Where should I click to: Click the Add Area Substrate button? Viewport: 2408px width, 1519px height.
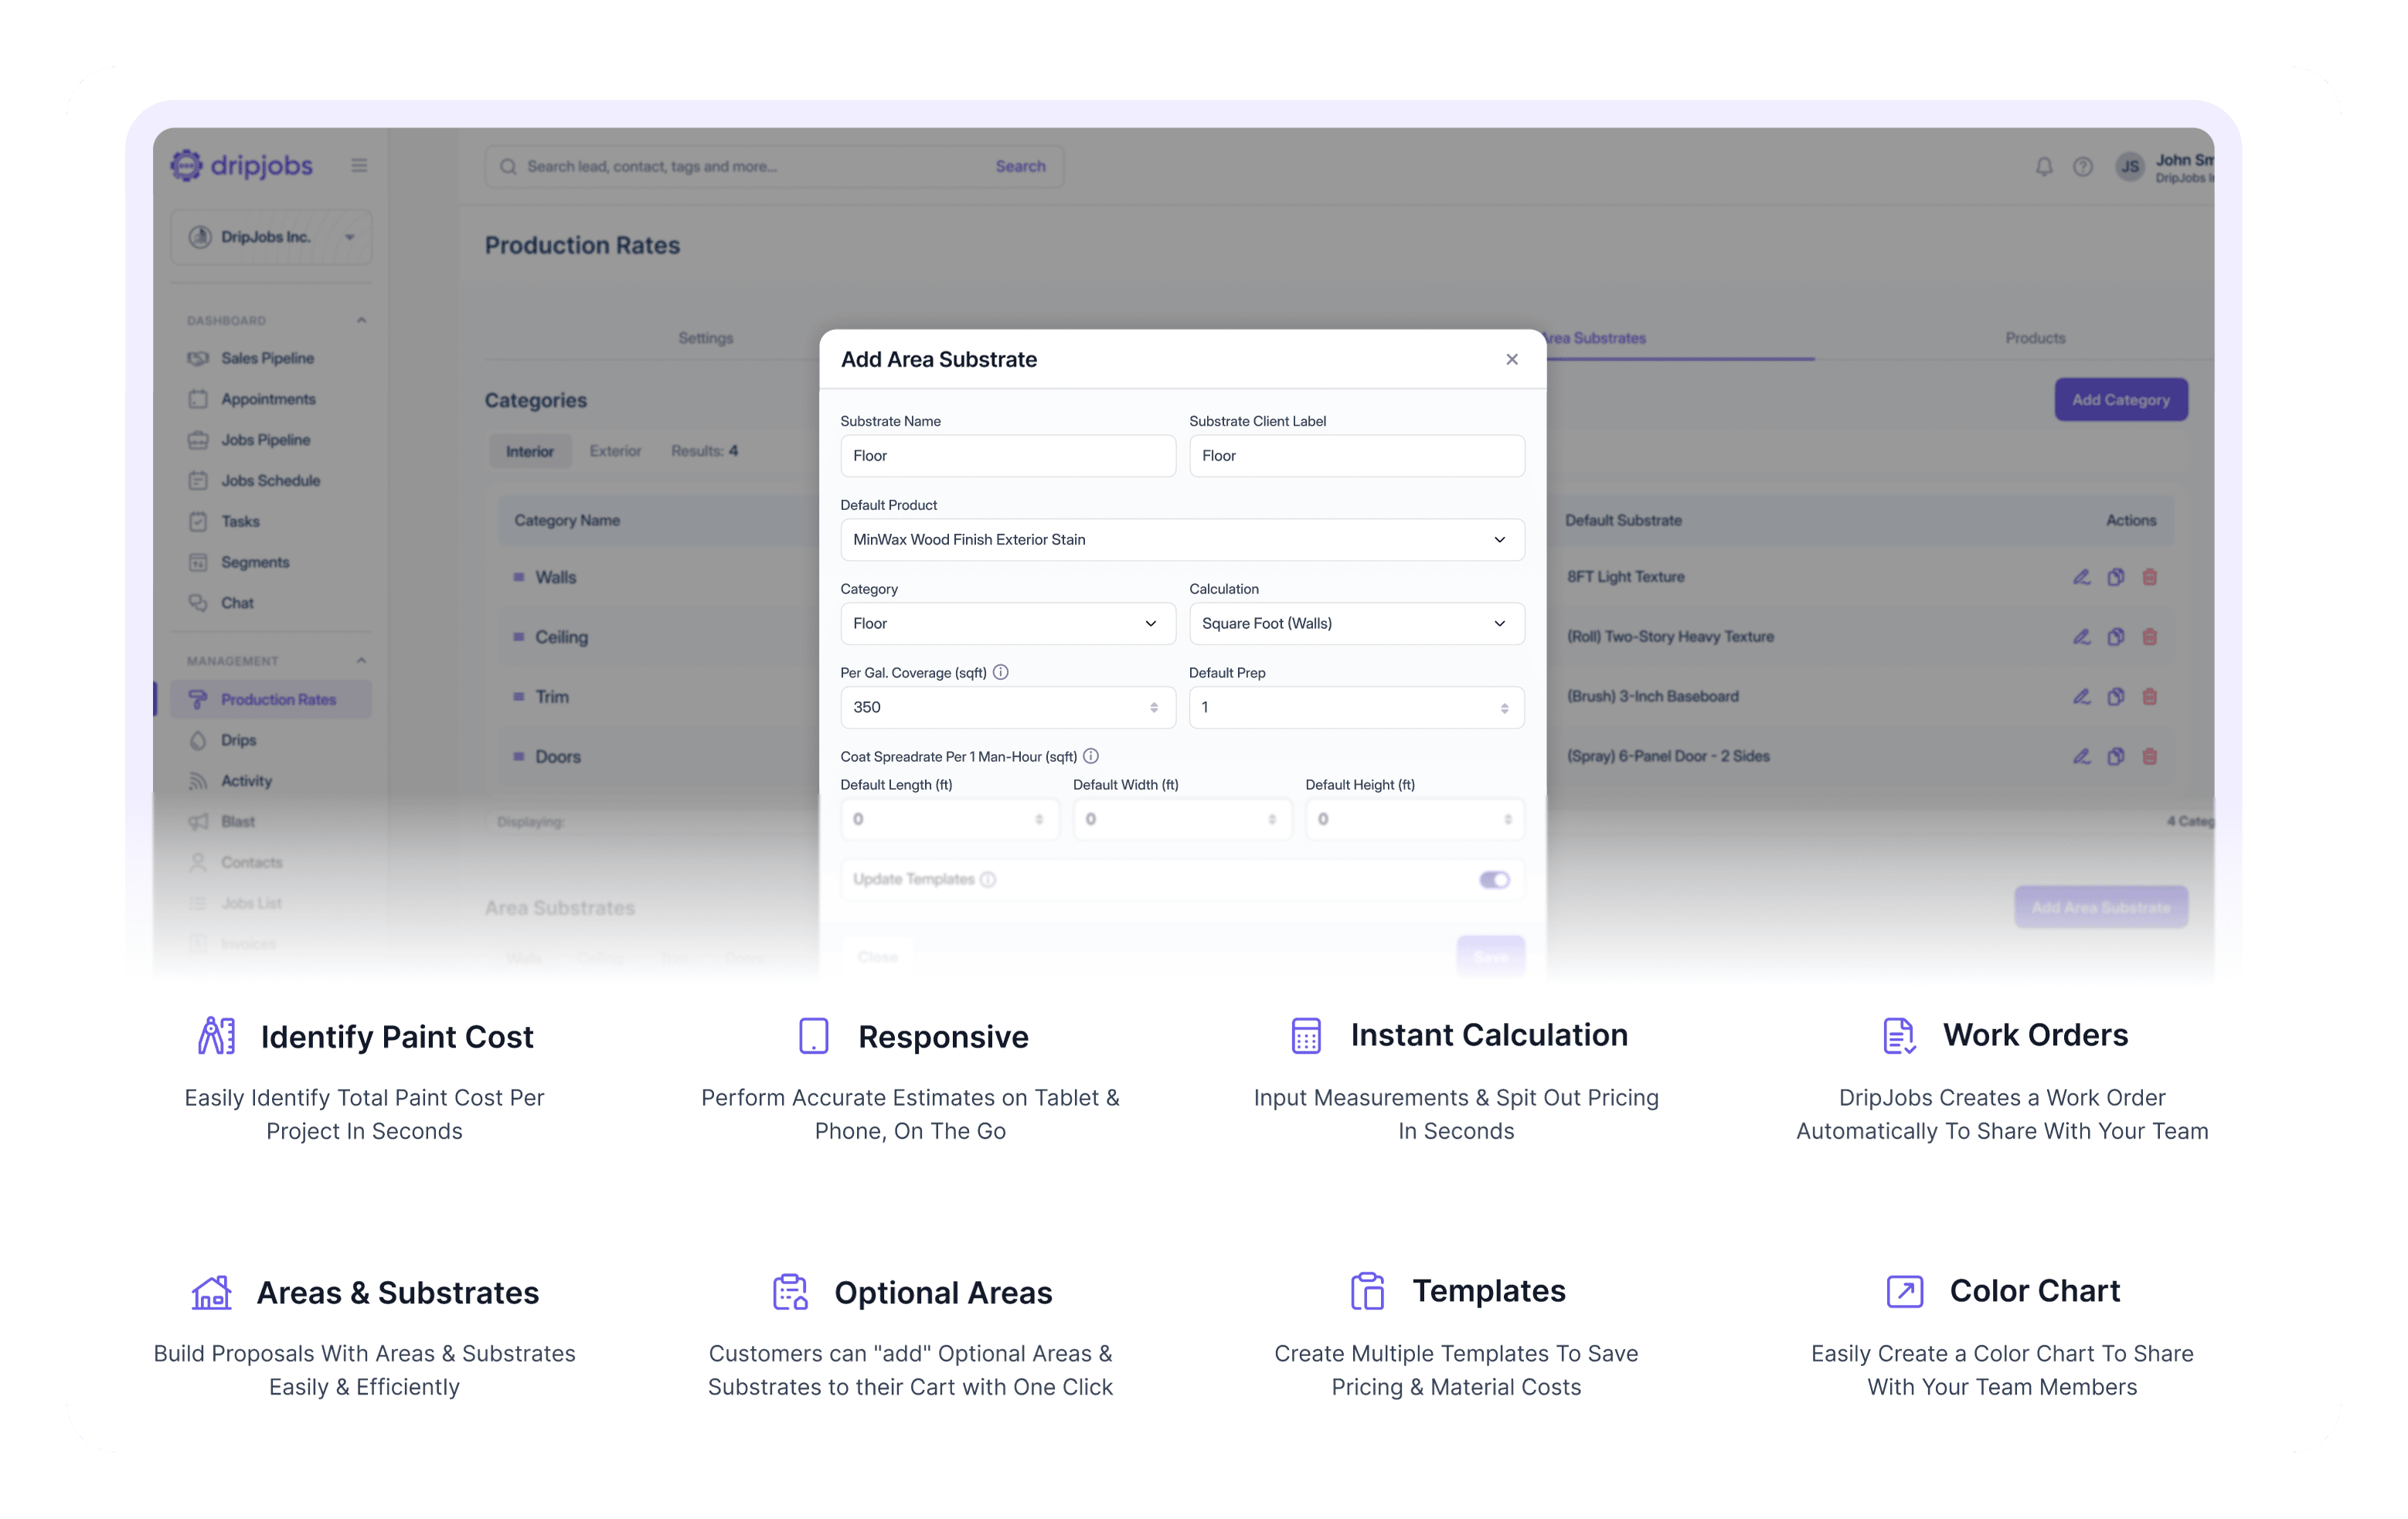click(2100, 907)
